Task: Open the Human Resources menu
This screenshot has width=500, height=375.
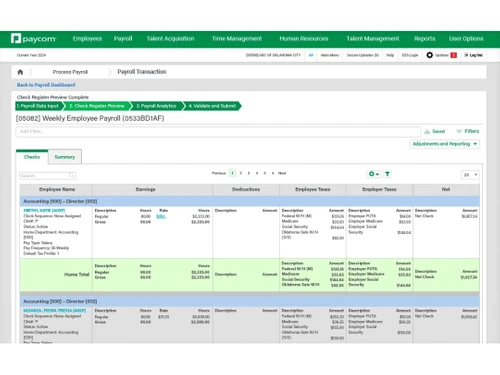Action: point(304,39)
